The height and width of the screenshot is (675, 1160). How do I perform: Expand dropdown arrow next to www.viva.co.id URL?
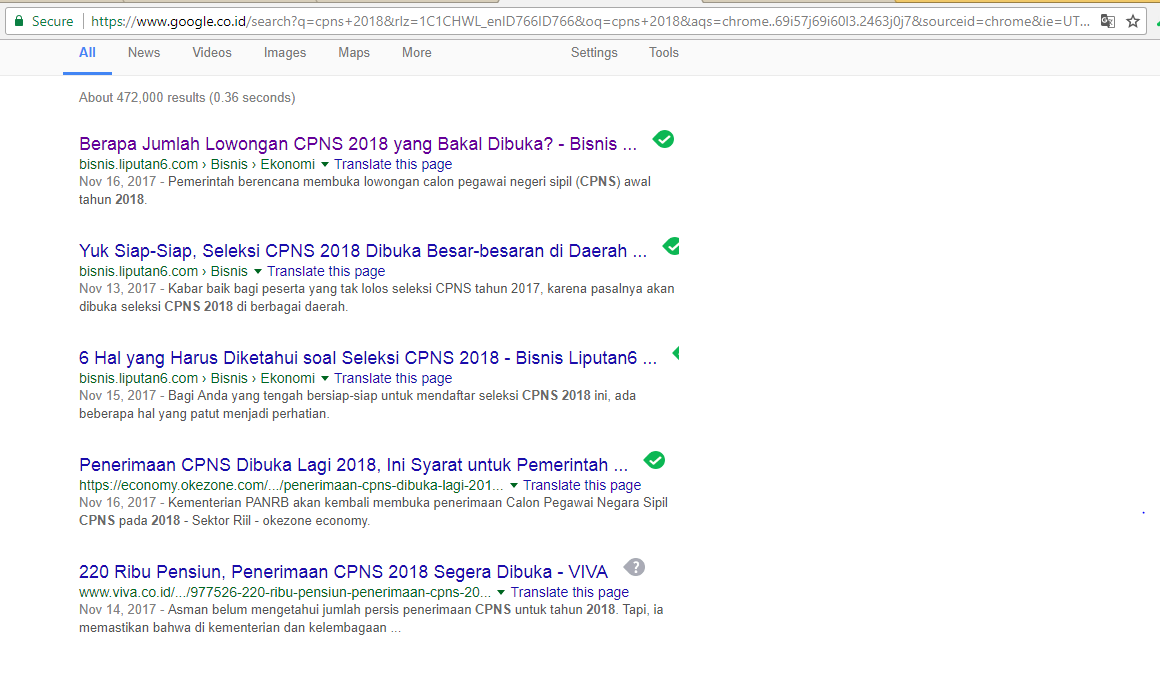click(x=501, y=593)
